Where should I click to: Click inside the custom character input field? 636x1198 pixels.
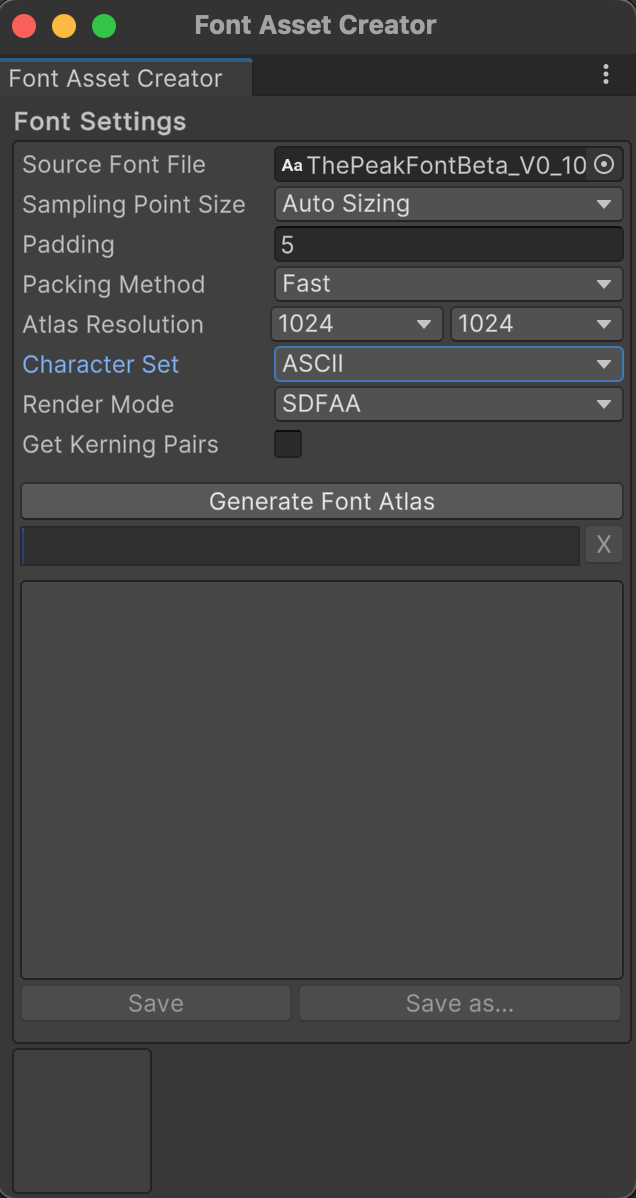300,544
